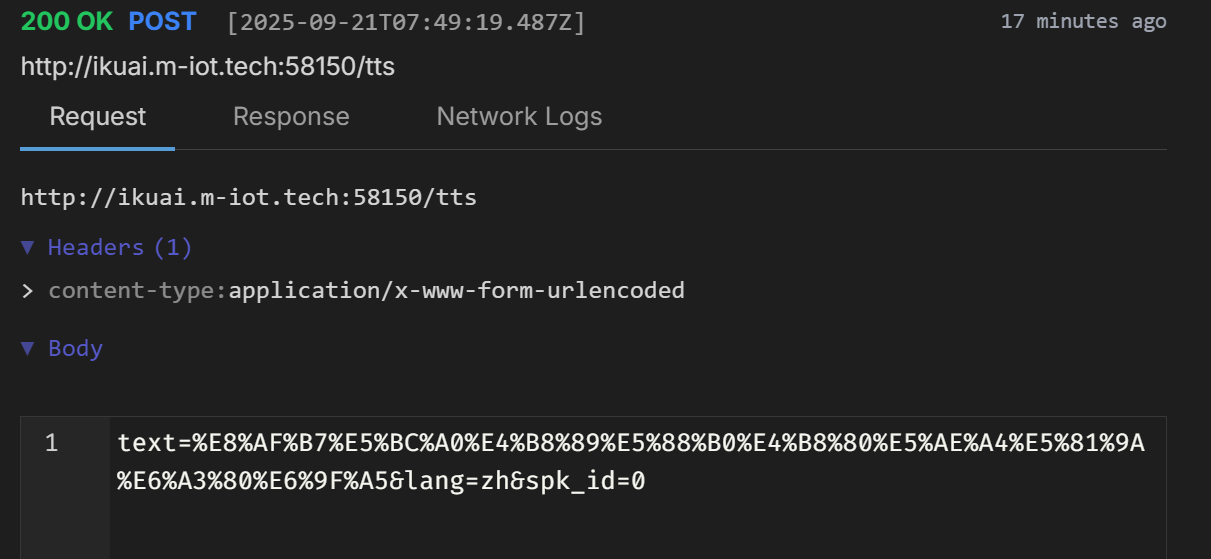
Task: Click the application/x-www-form-urlencoded header value
Action: pos(457,291)
